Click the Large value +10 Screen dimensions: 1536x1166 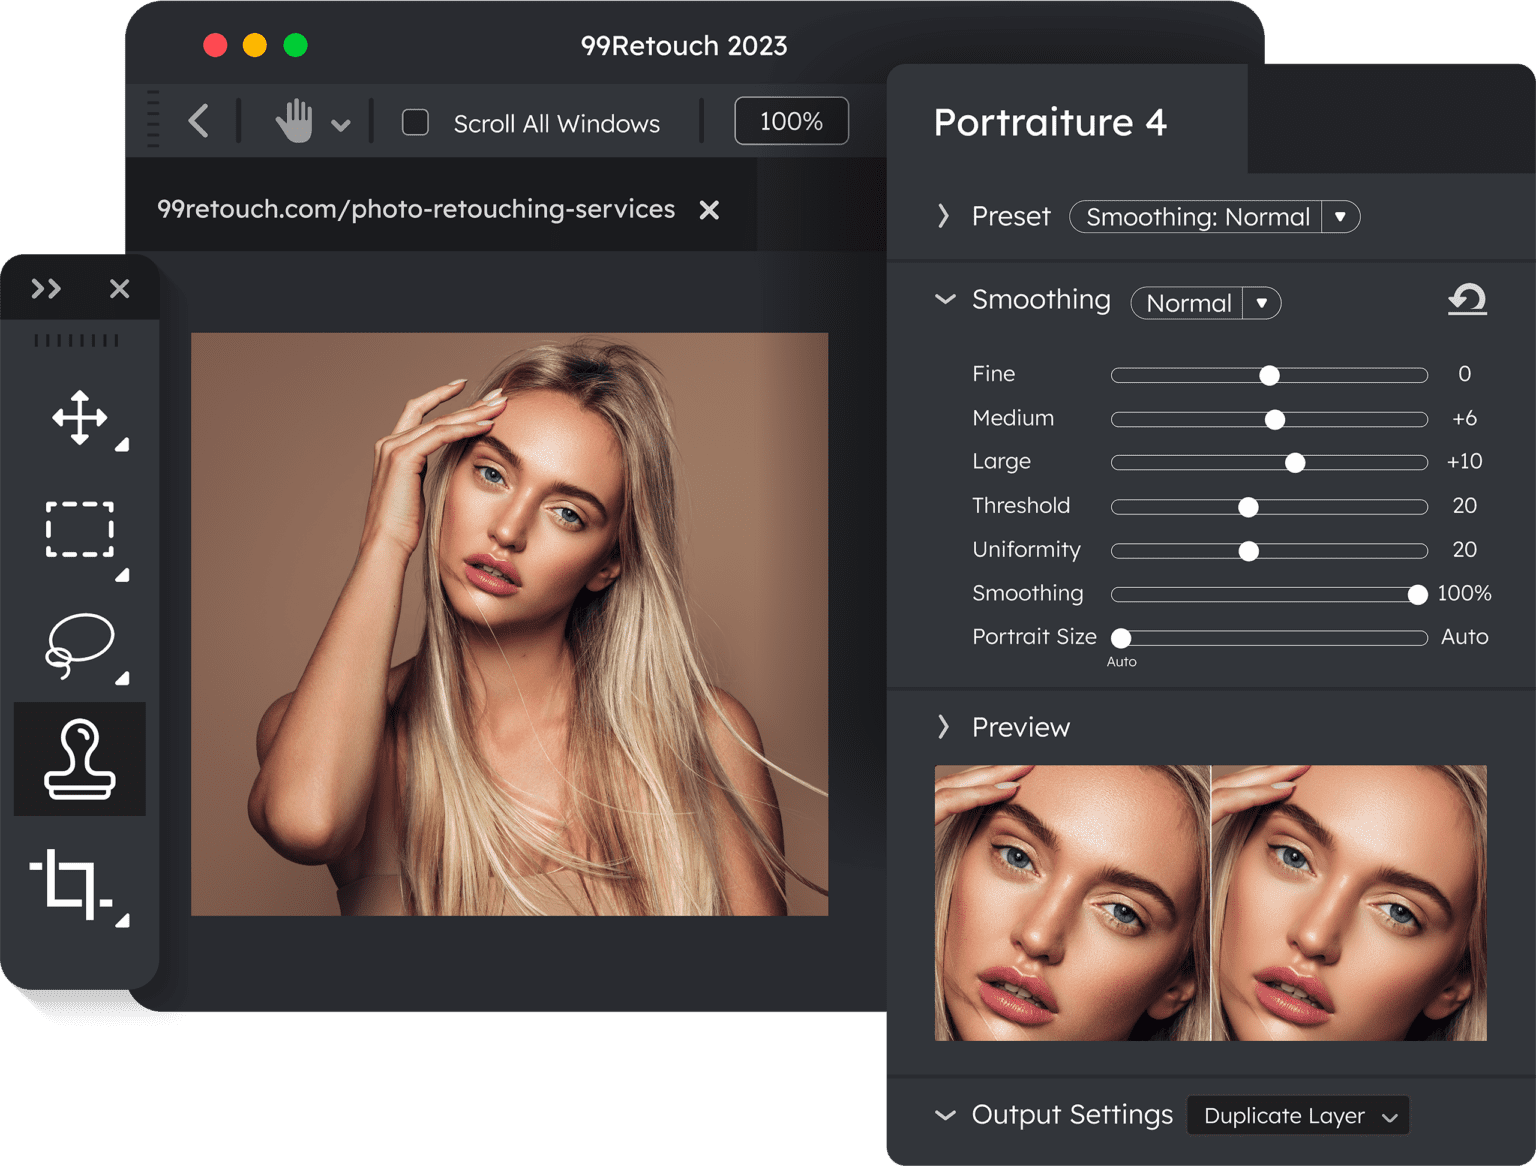tap(1464, 461)
